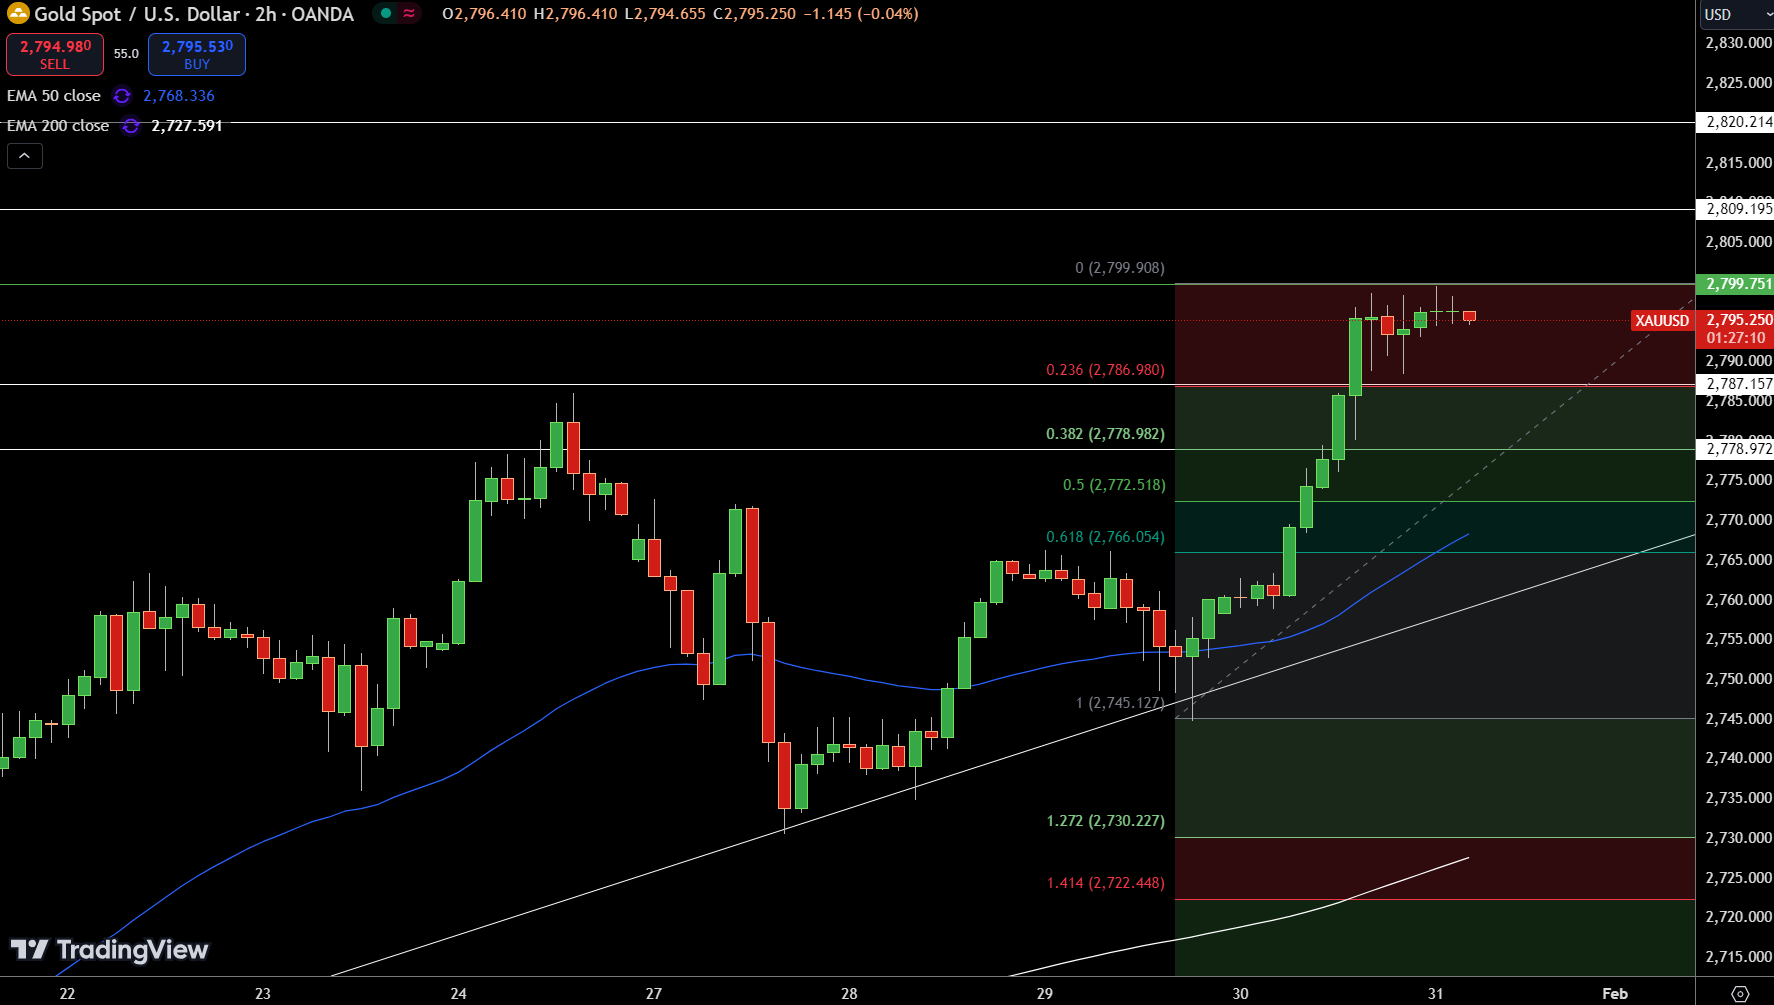
Task: Click the spread value 55.0
Action: coord(126,54)
